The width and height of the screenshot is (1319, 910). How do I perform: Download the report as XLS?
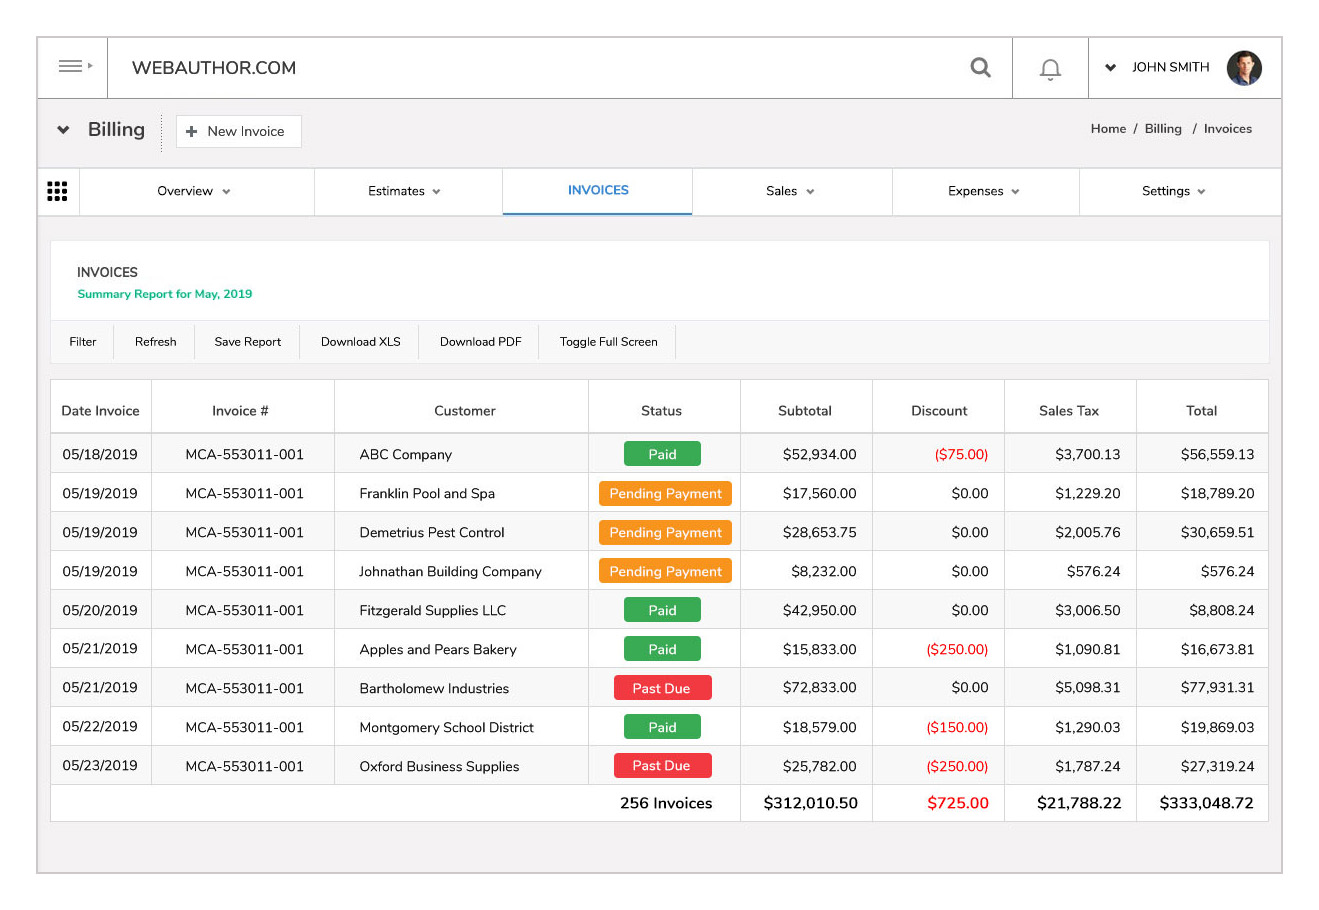(x=360, y=342)
